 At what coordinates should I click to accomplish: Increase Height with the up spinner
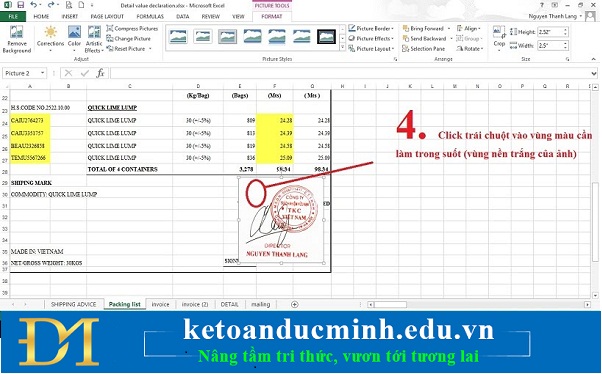pos(566,30)
